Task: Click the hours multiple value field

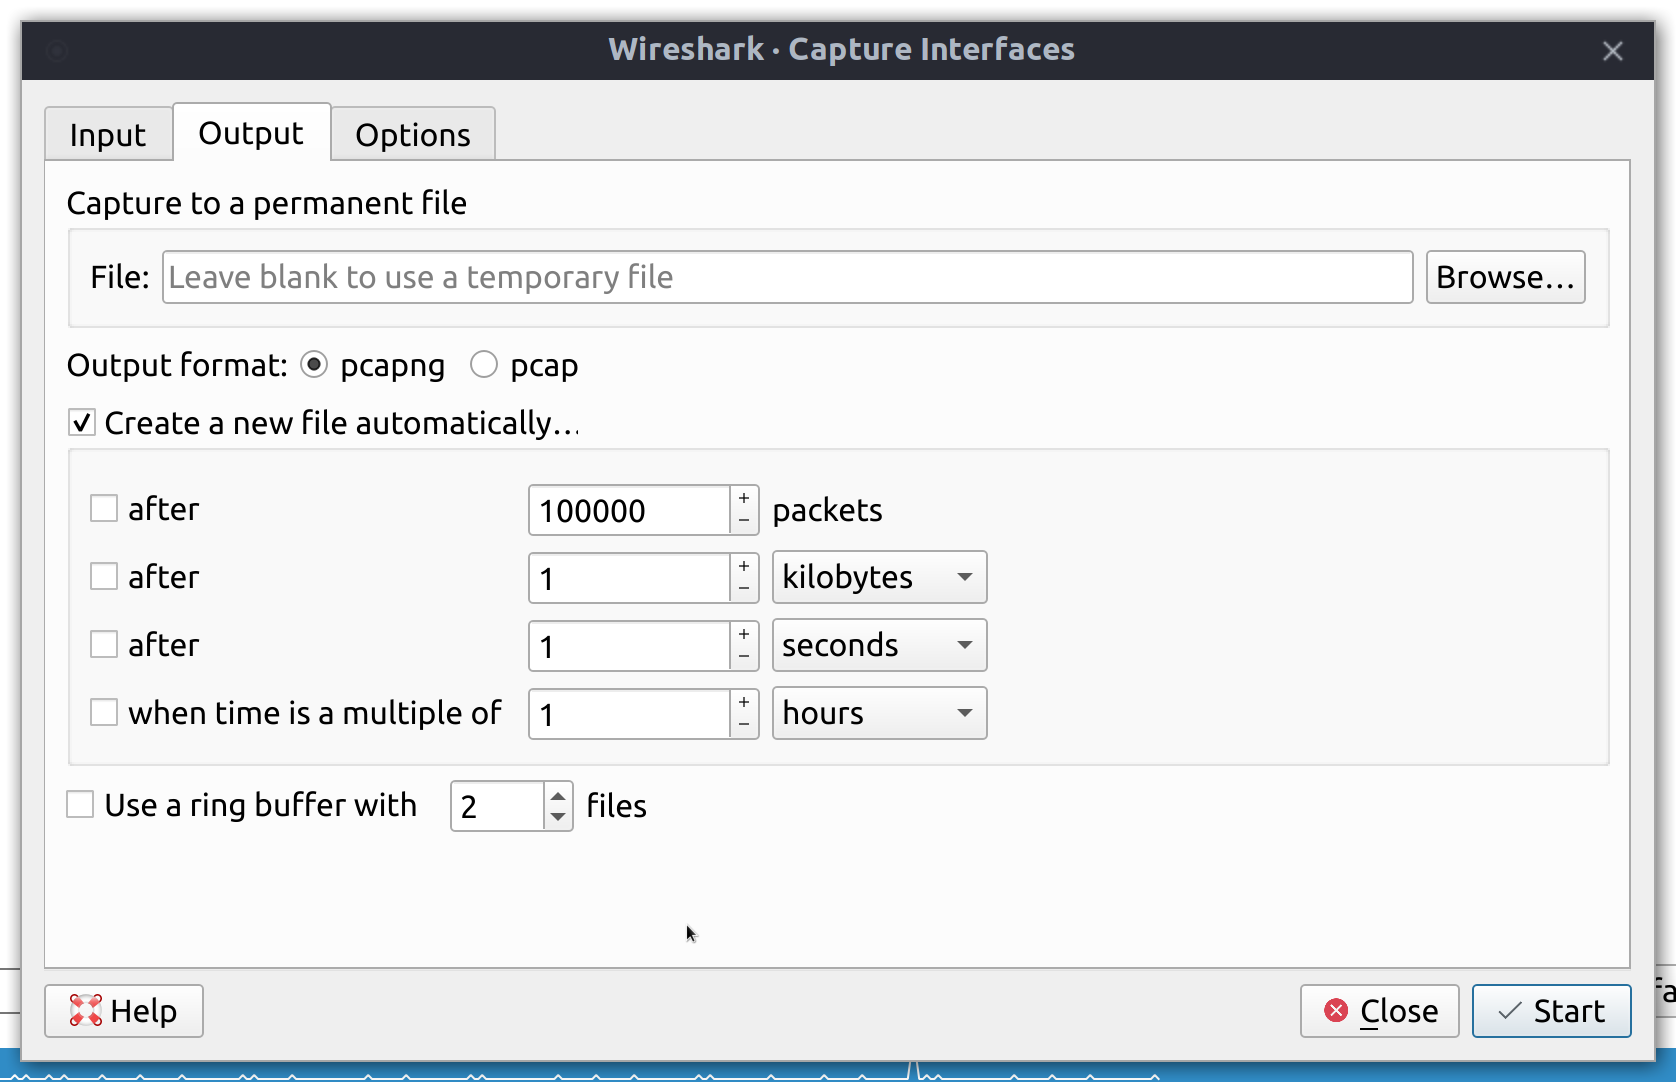Action: coord(630,714)
